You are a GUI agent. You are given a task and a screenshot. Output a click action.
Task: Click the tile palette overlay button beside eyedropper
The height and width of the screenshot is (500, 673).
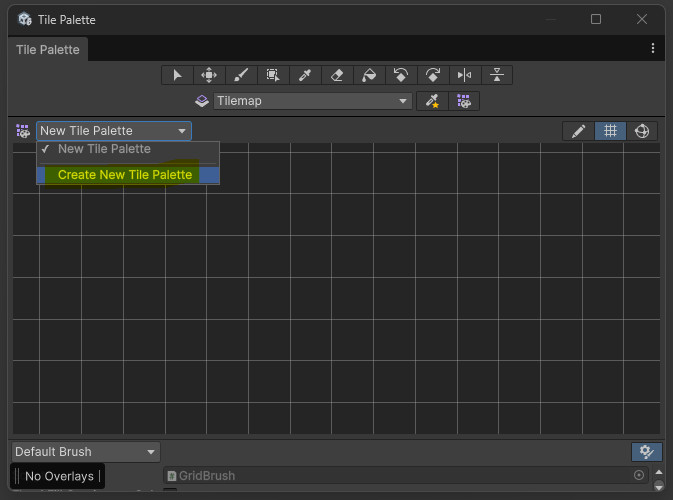coord(464,101)
